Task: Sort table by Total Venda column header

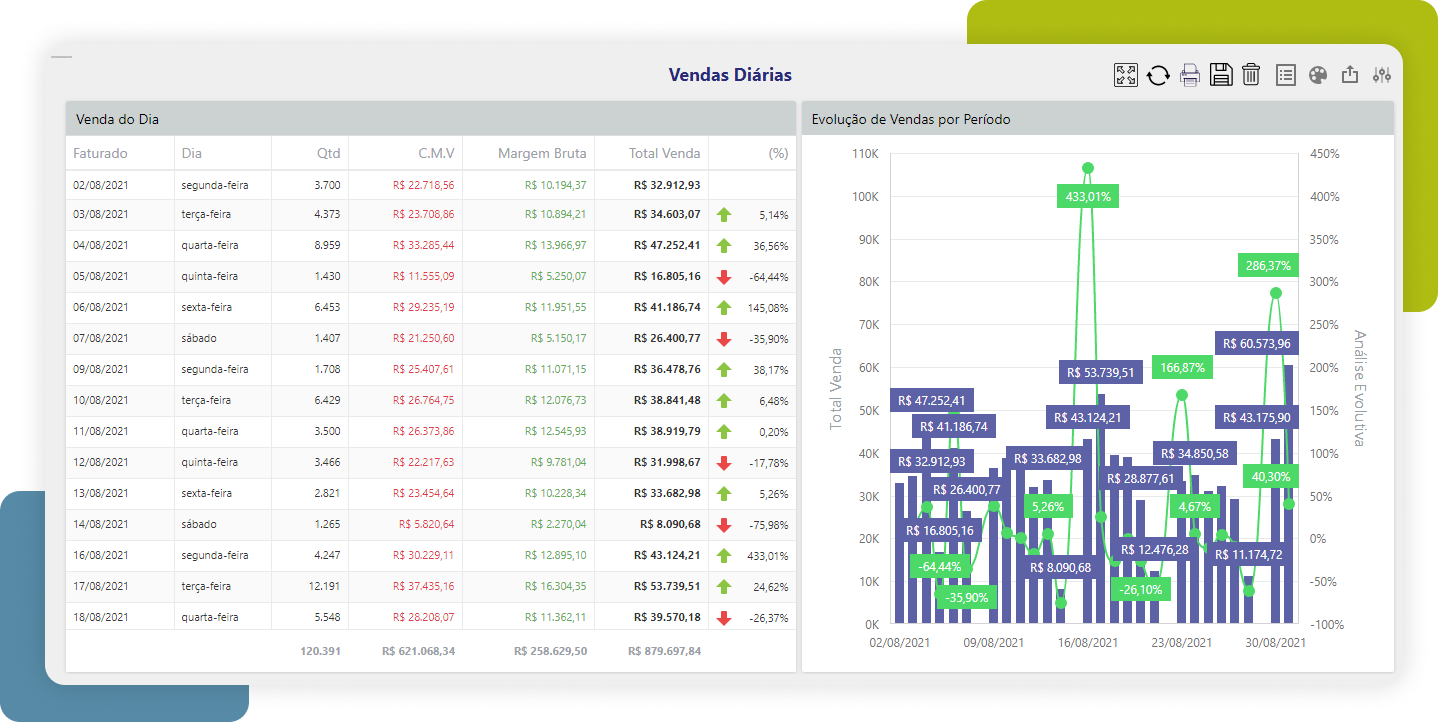Action: coord(664,154)
